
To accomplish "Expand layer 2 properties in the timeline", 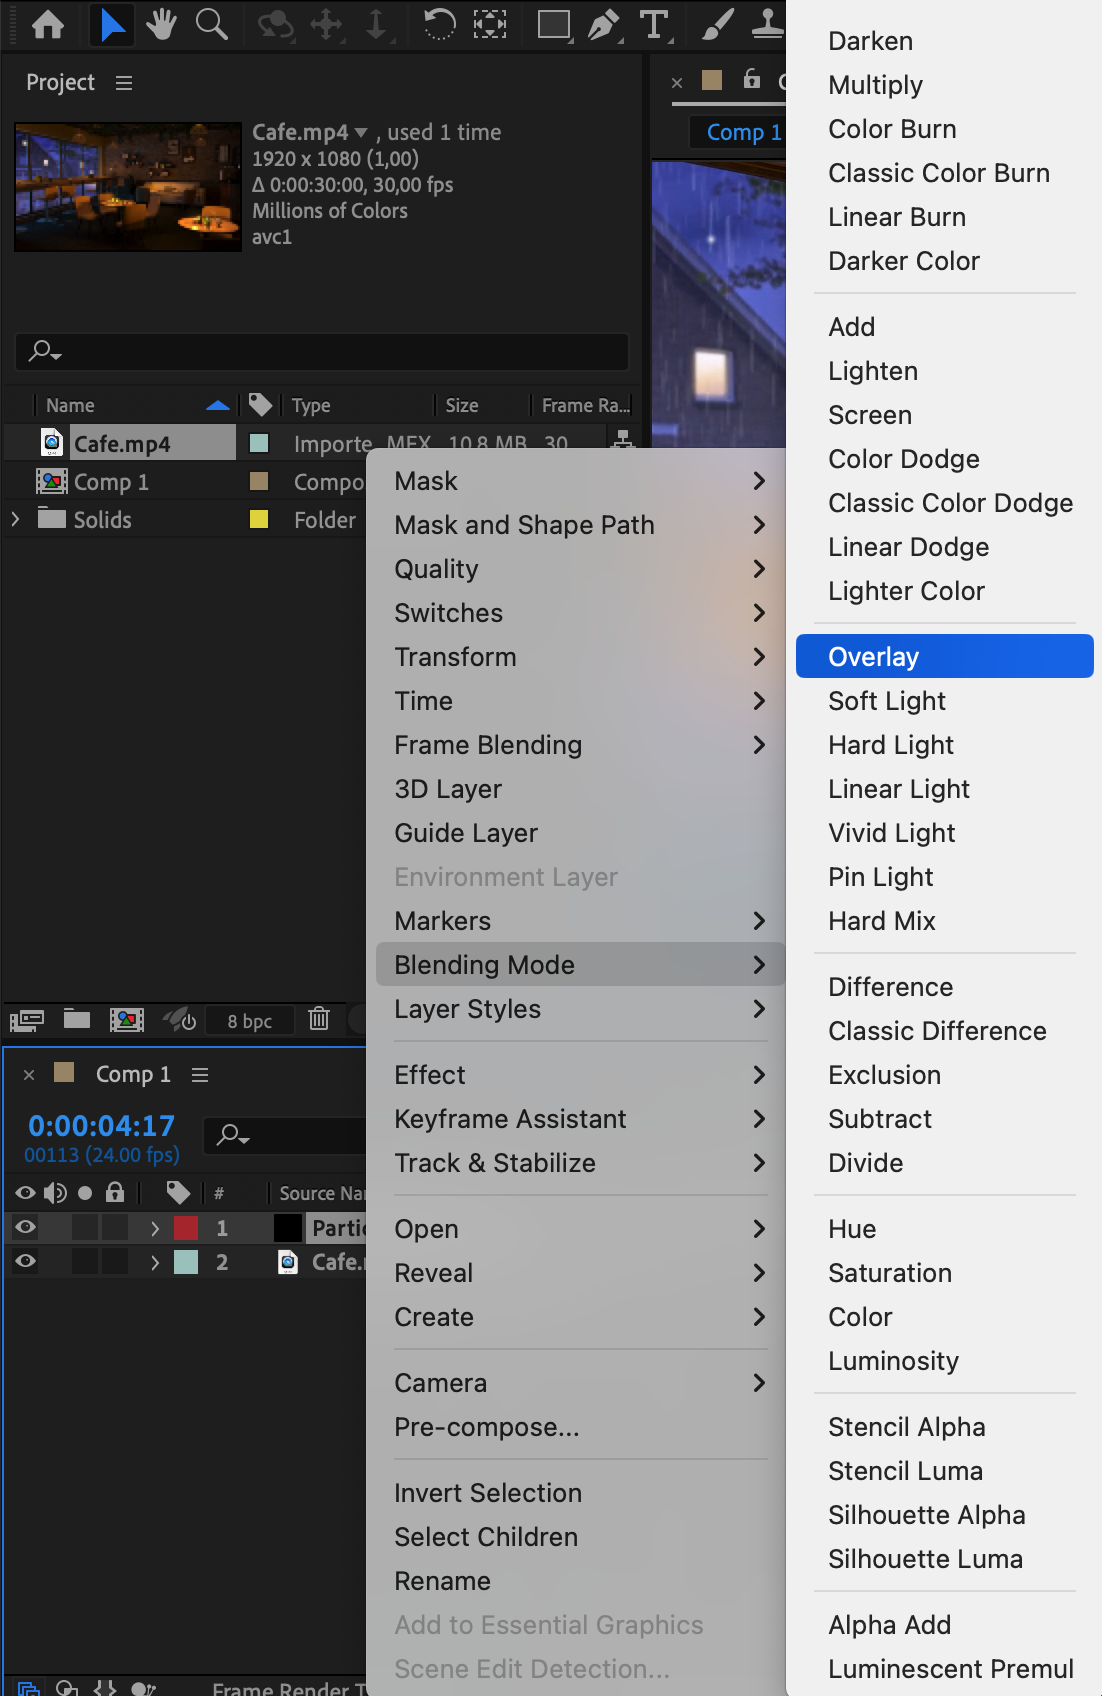I will click(155, 1262).
